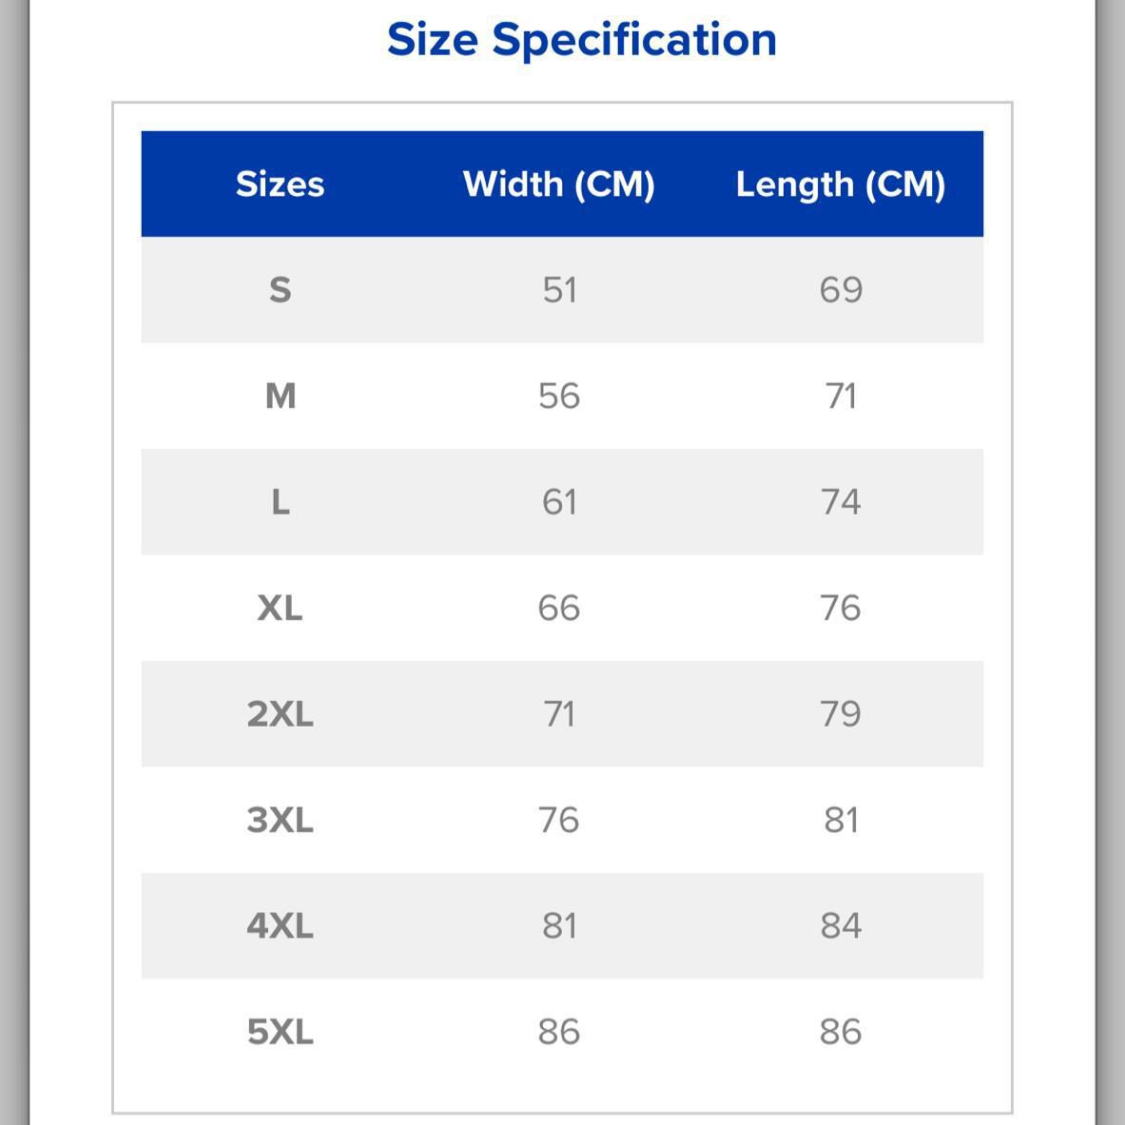Select the 2XL size row label

point(280,714)
